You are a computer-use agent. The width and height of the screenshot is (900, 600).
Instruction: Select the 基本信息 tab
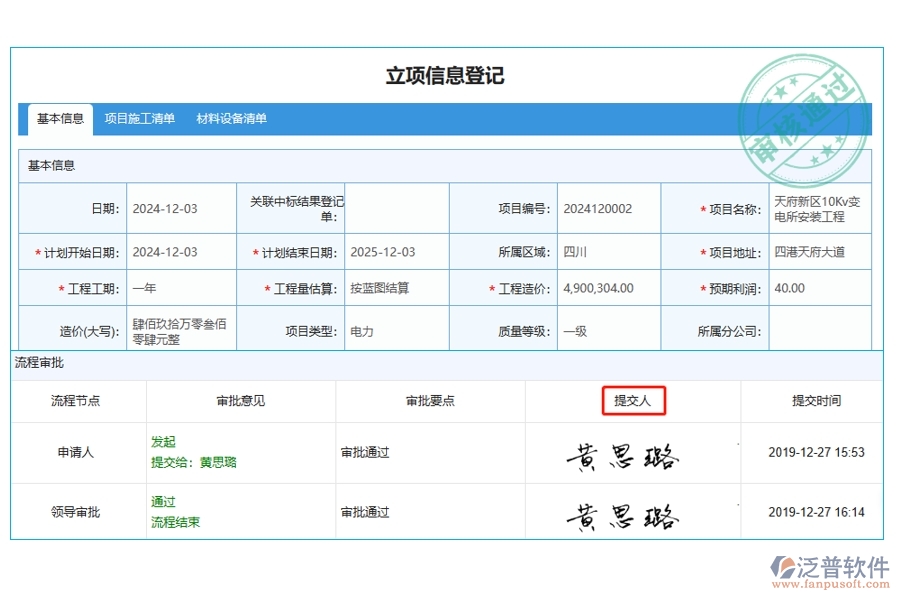tap(61, 118)
